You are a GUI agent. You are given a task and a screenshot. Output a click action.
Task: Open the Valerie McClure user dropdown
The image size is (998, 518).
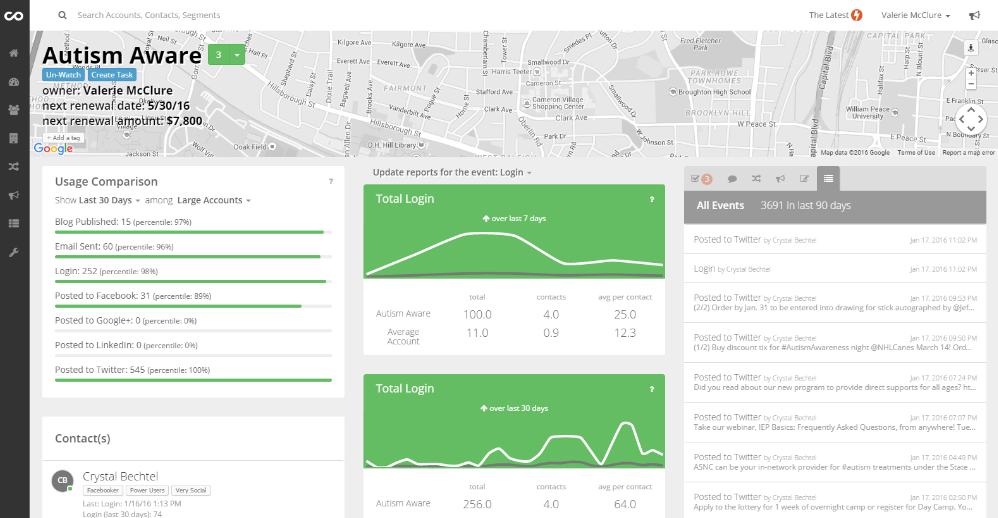(915, 15)
